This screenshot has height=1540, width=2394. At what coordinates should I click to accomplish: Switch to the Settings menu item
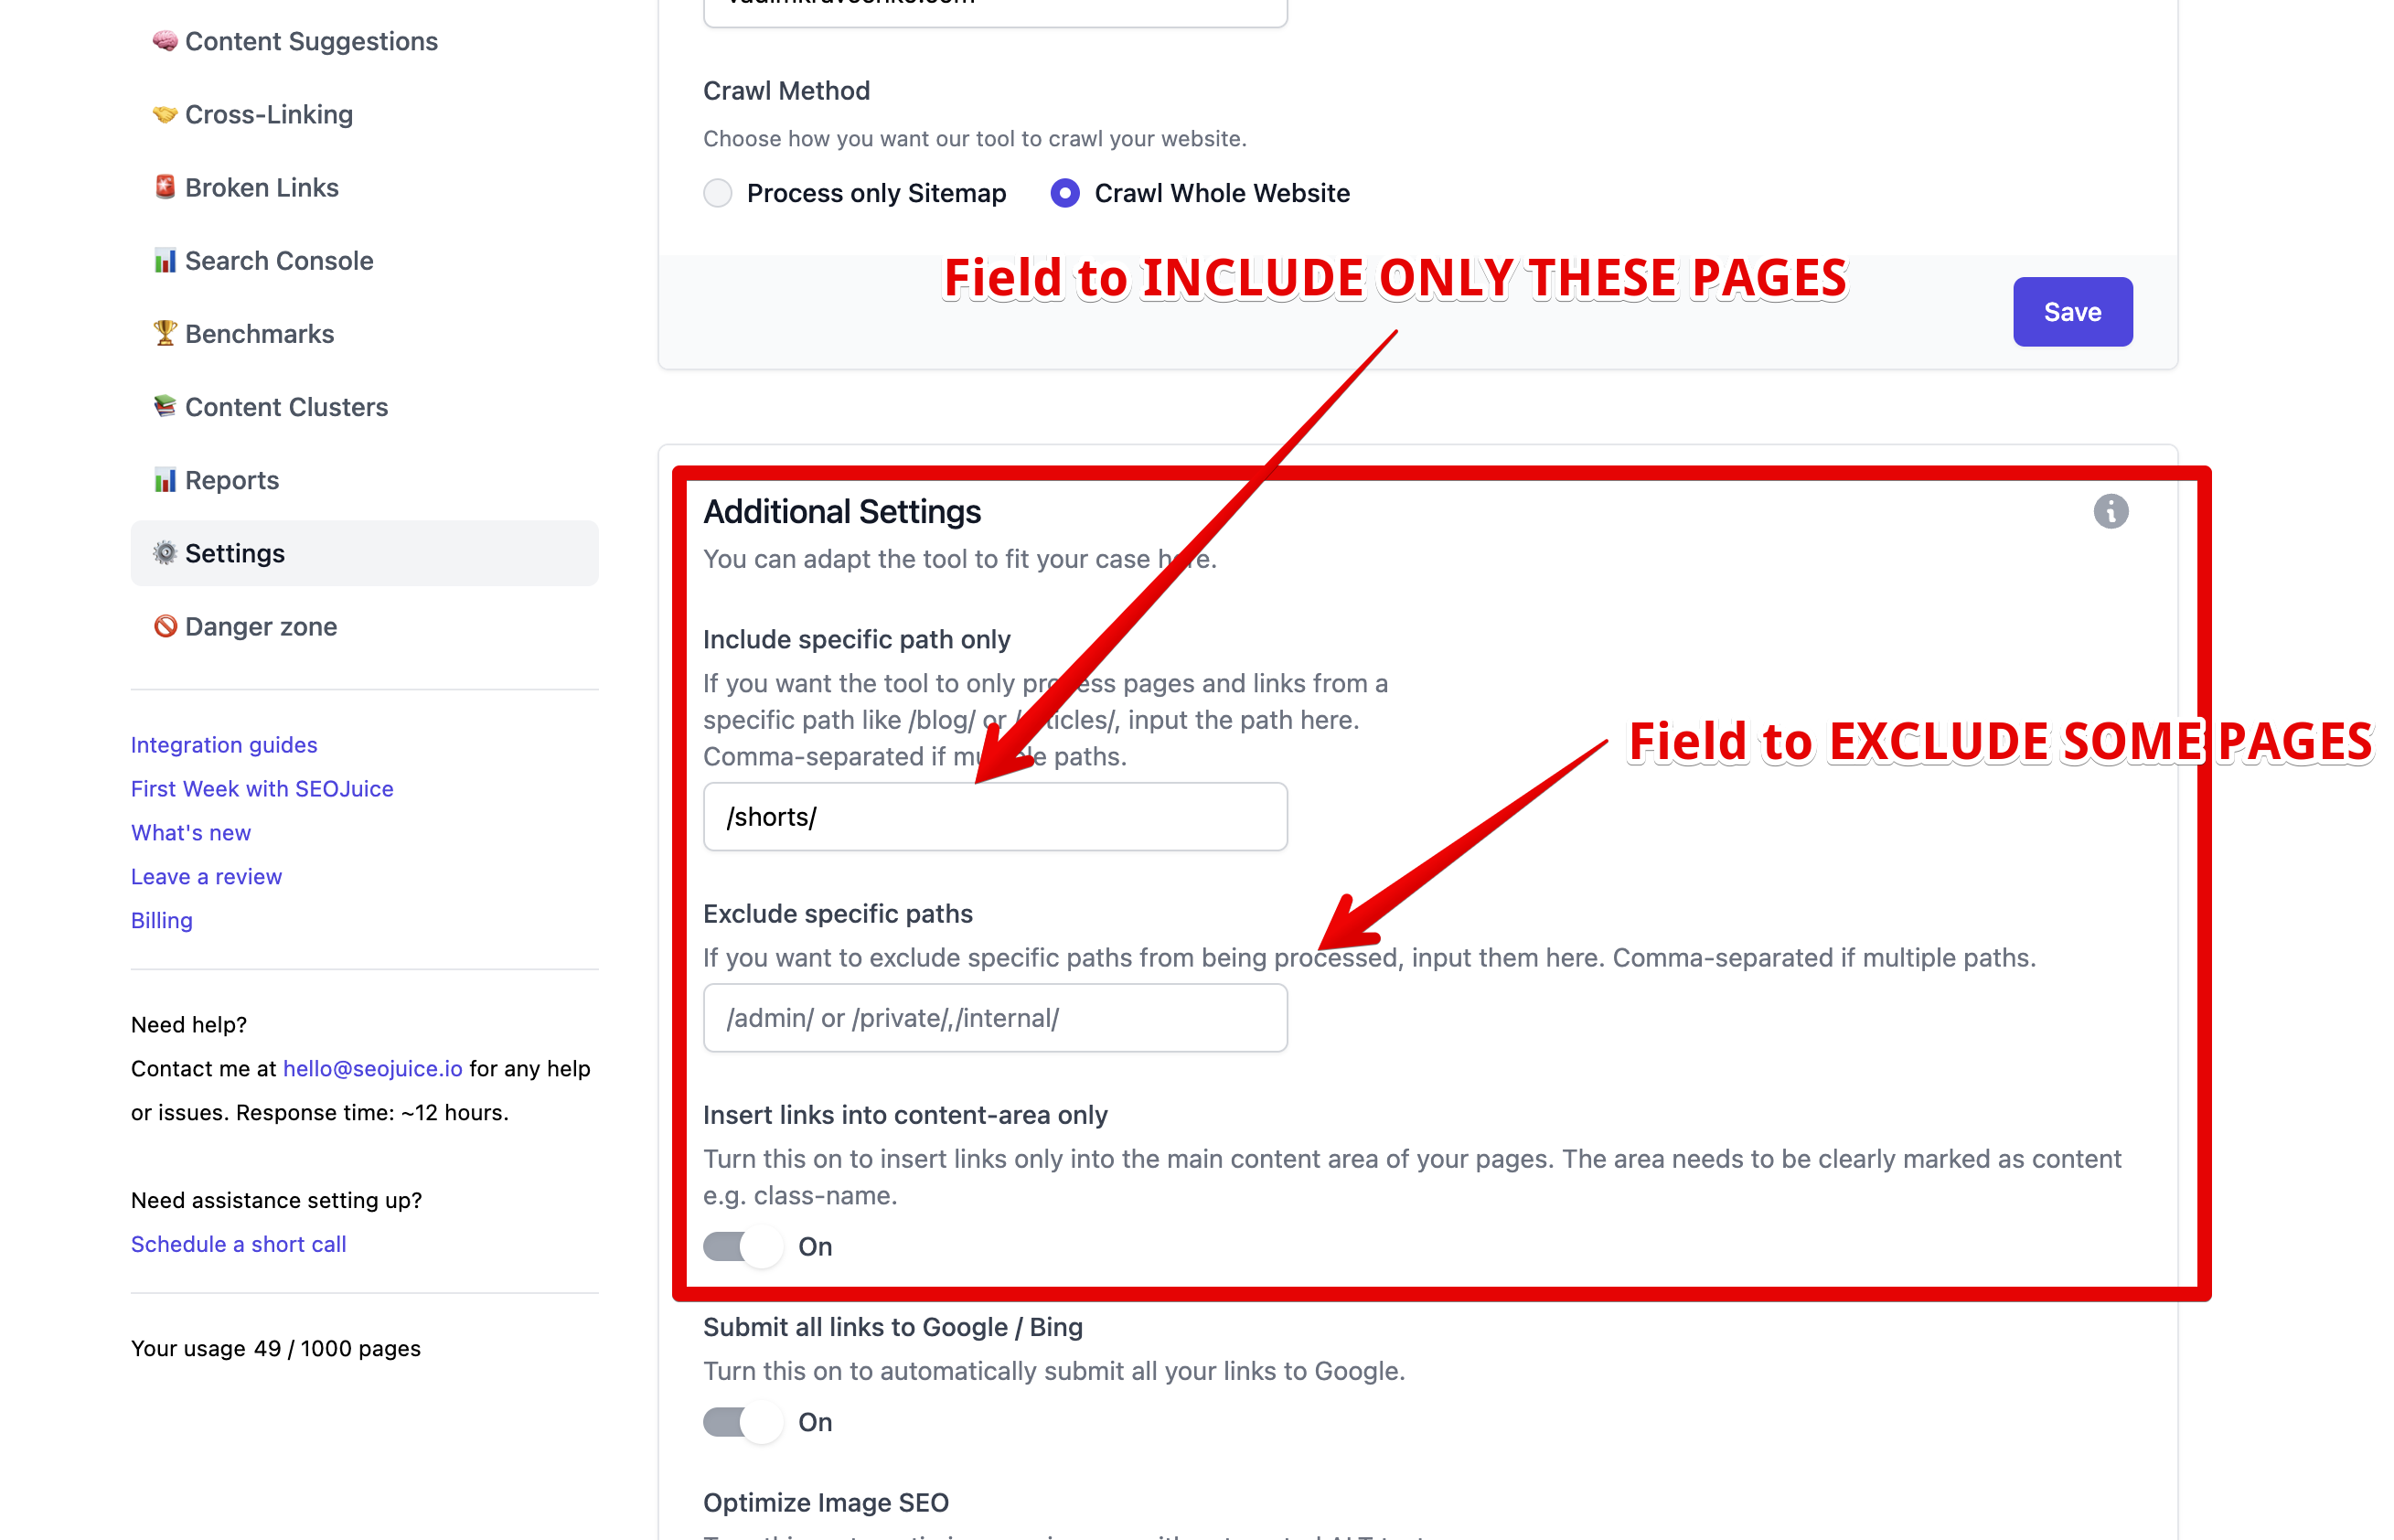pyautogui.click(x=234, y=553)
